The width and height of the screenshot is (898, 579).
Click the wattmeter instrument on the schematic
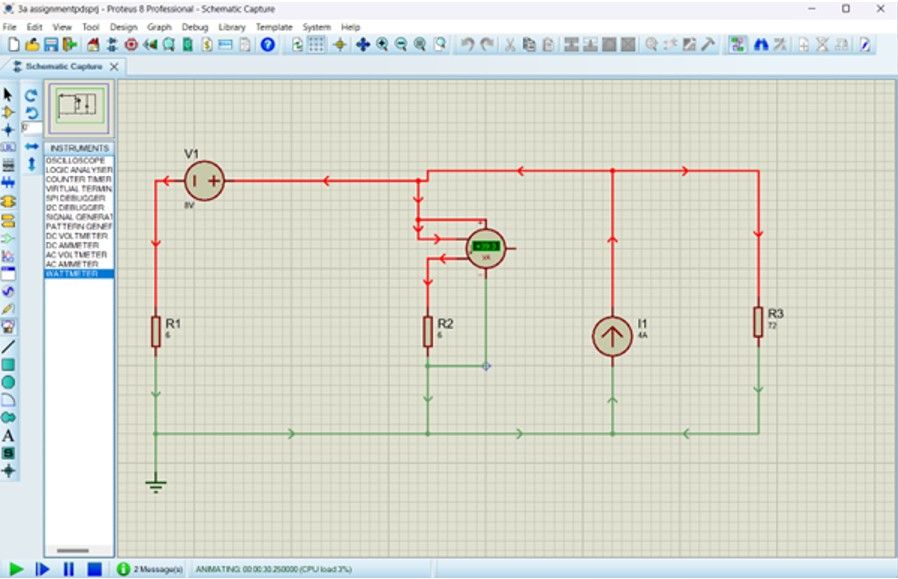click(x=486, y=249)
